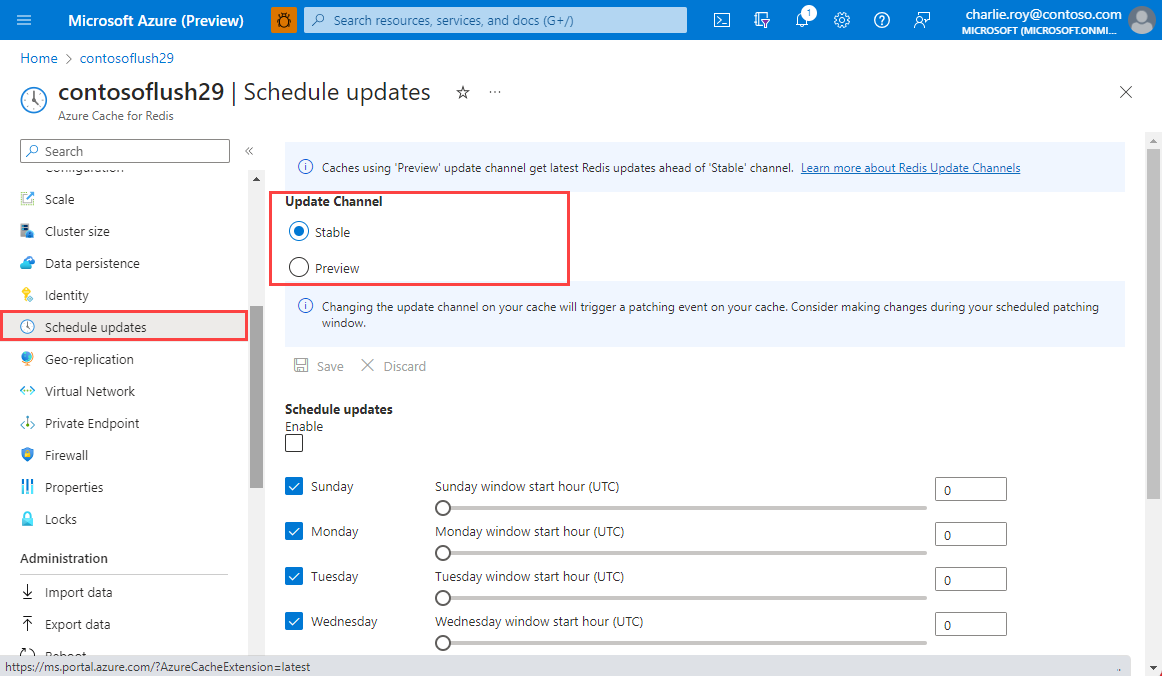
Task: Open the Firewall settings icon
Action: coord(27,454)
